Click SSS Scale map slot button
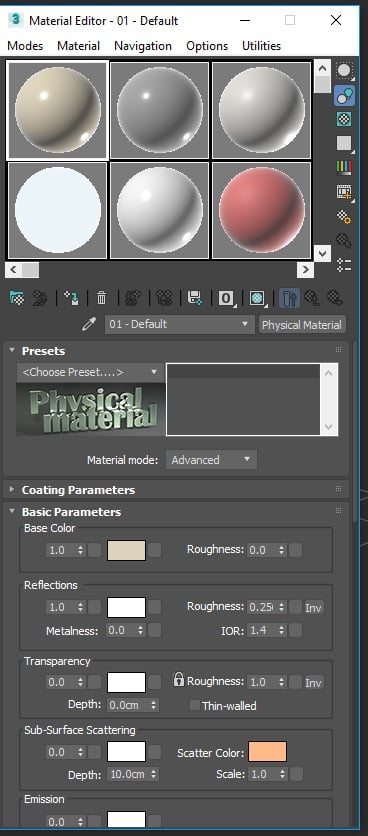Image resolution: width=368 pixels, height=836 pixels. 296,774
